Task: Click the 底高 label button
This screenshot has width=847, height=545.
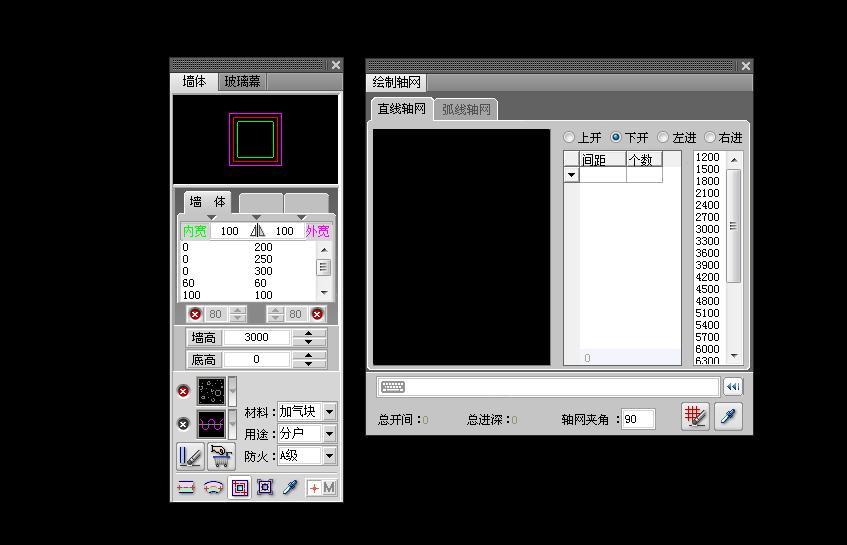Action: (x=204, y=360)
